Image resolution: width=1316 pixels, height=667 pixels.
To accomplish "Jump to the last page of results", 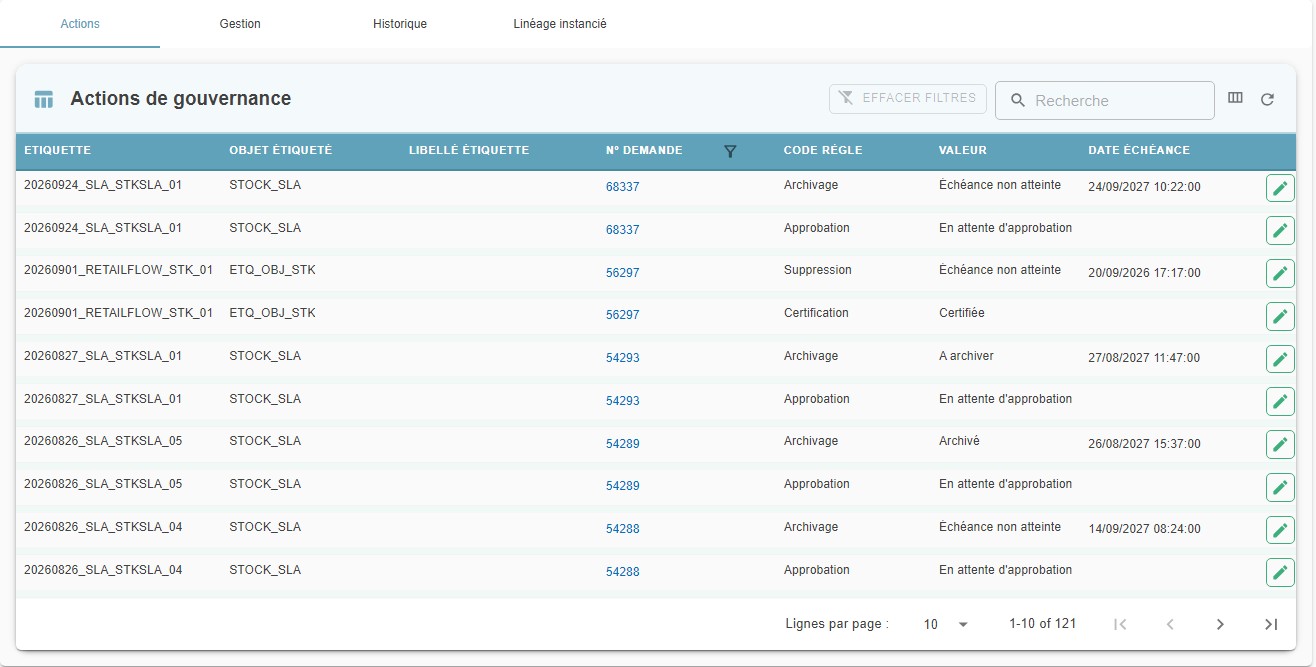I will (1271, 624).
